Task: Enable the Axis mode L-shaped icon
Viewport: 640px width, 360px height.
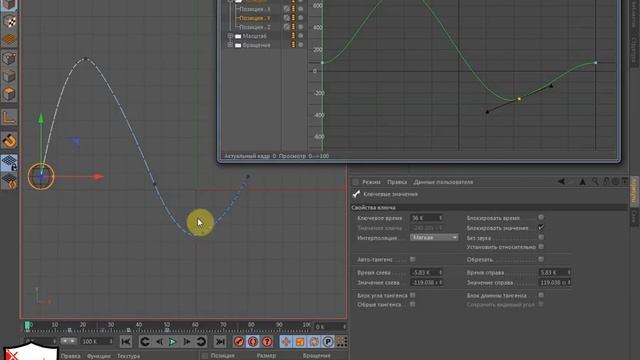Action: point(9,118)
